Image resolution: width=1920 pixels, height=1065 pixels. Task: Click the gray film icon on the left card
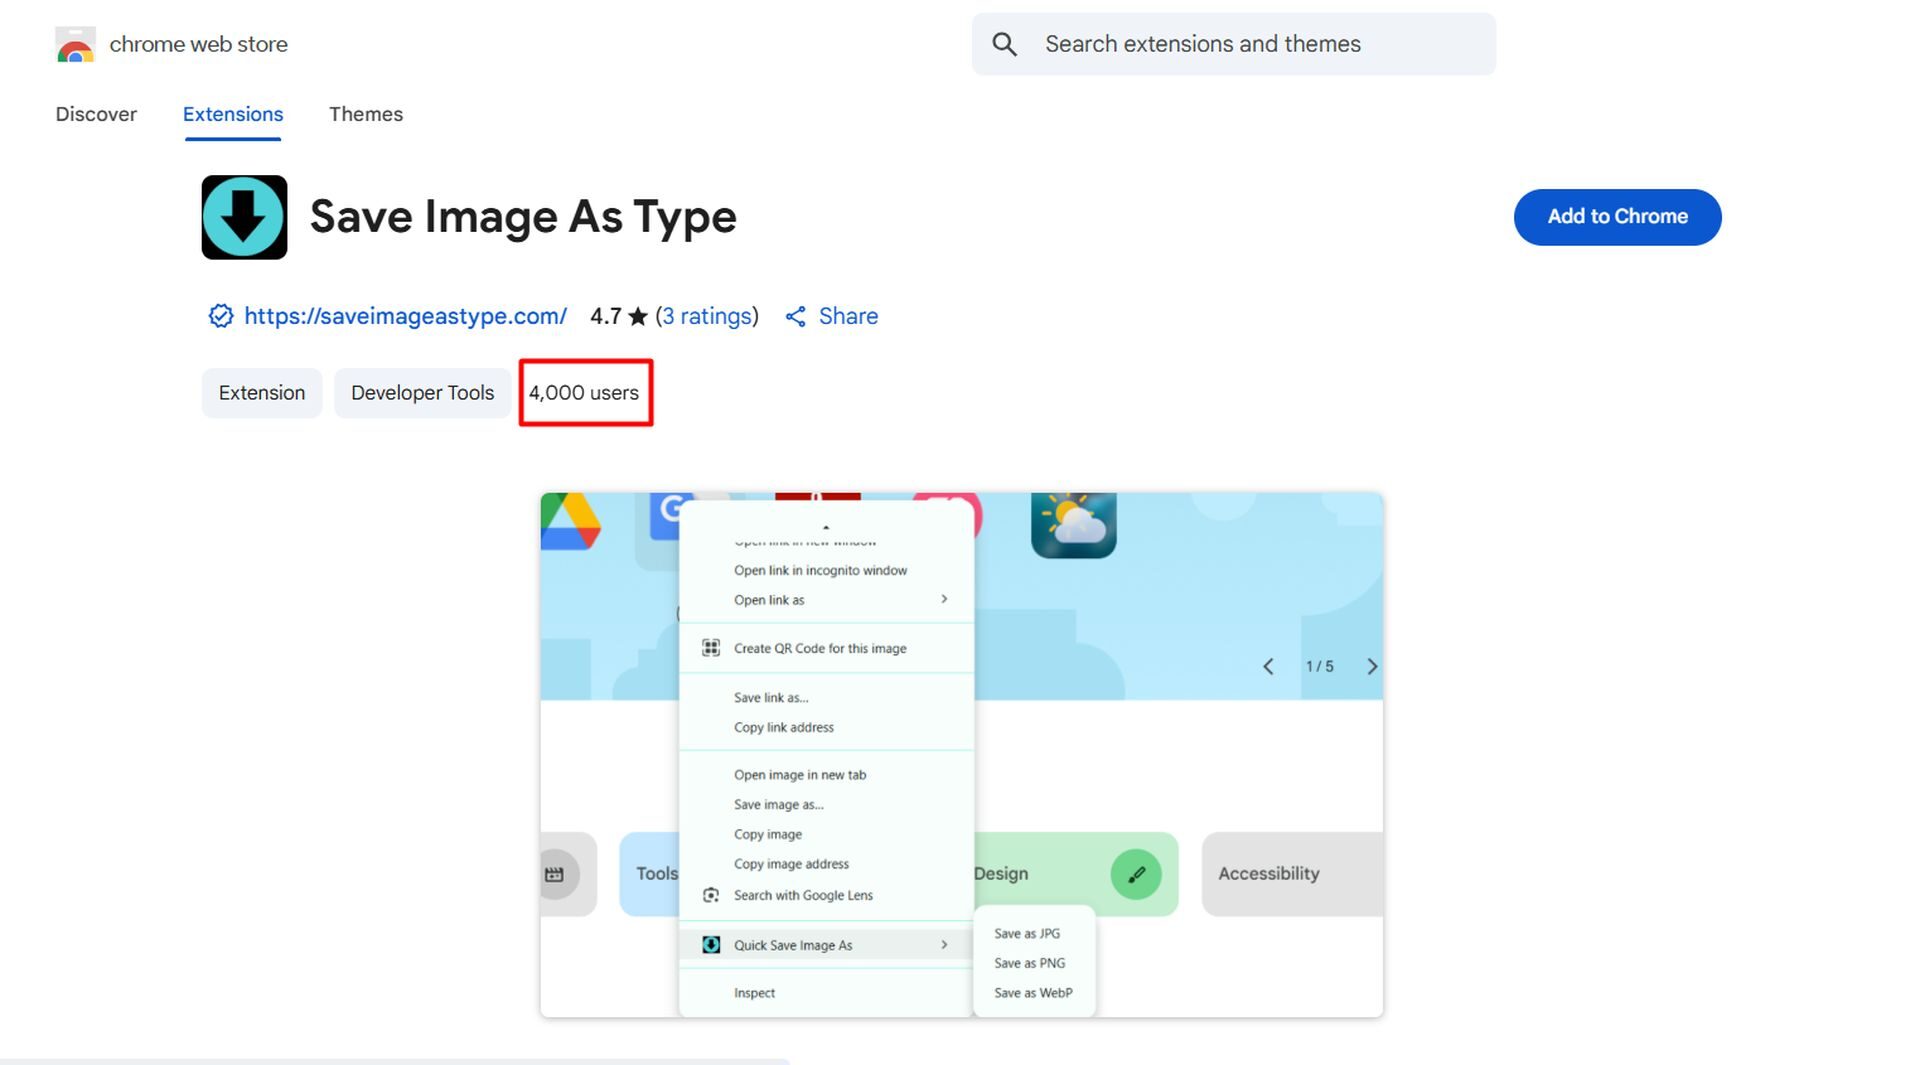click(x=554, y=874)
